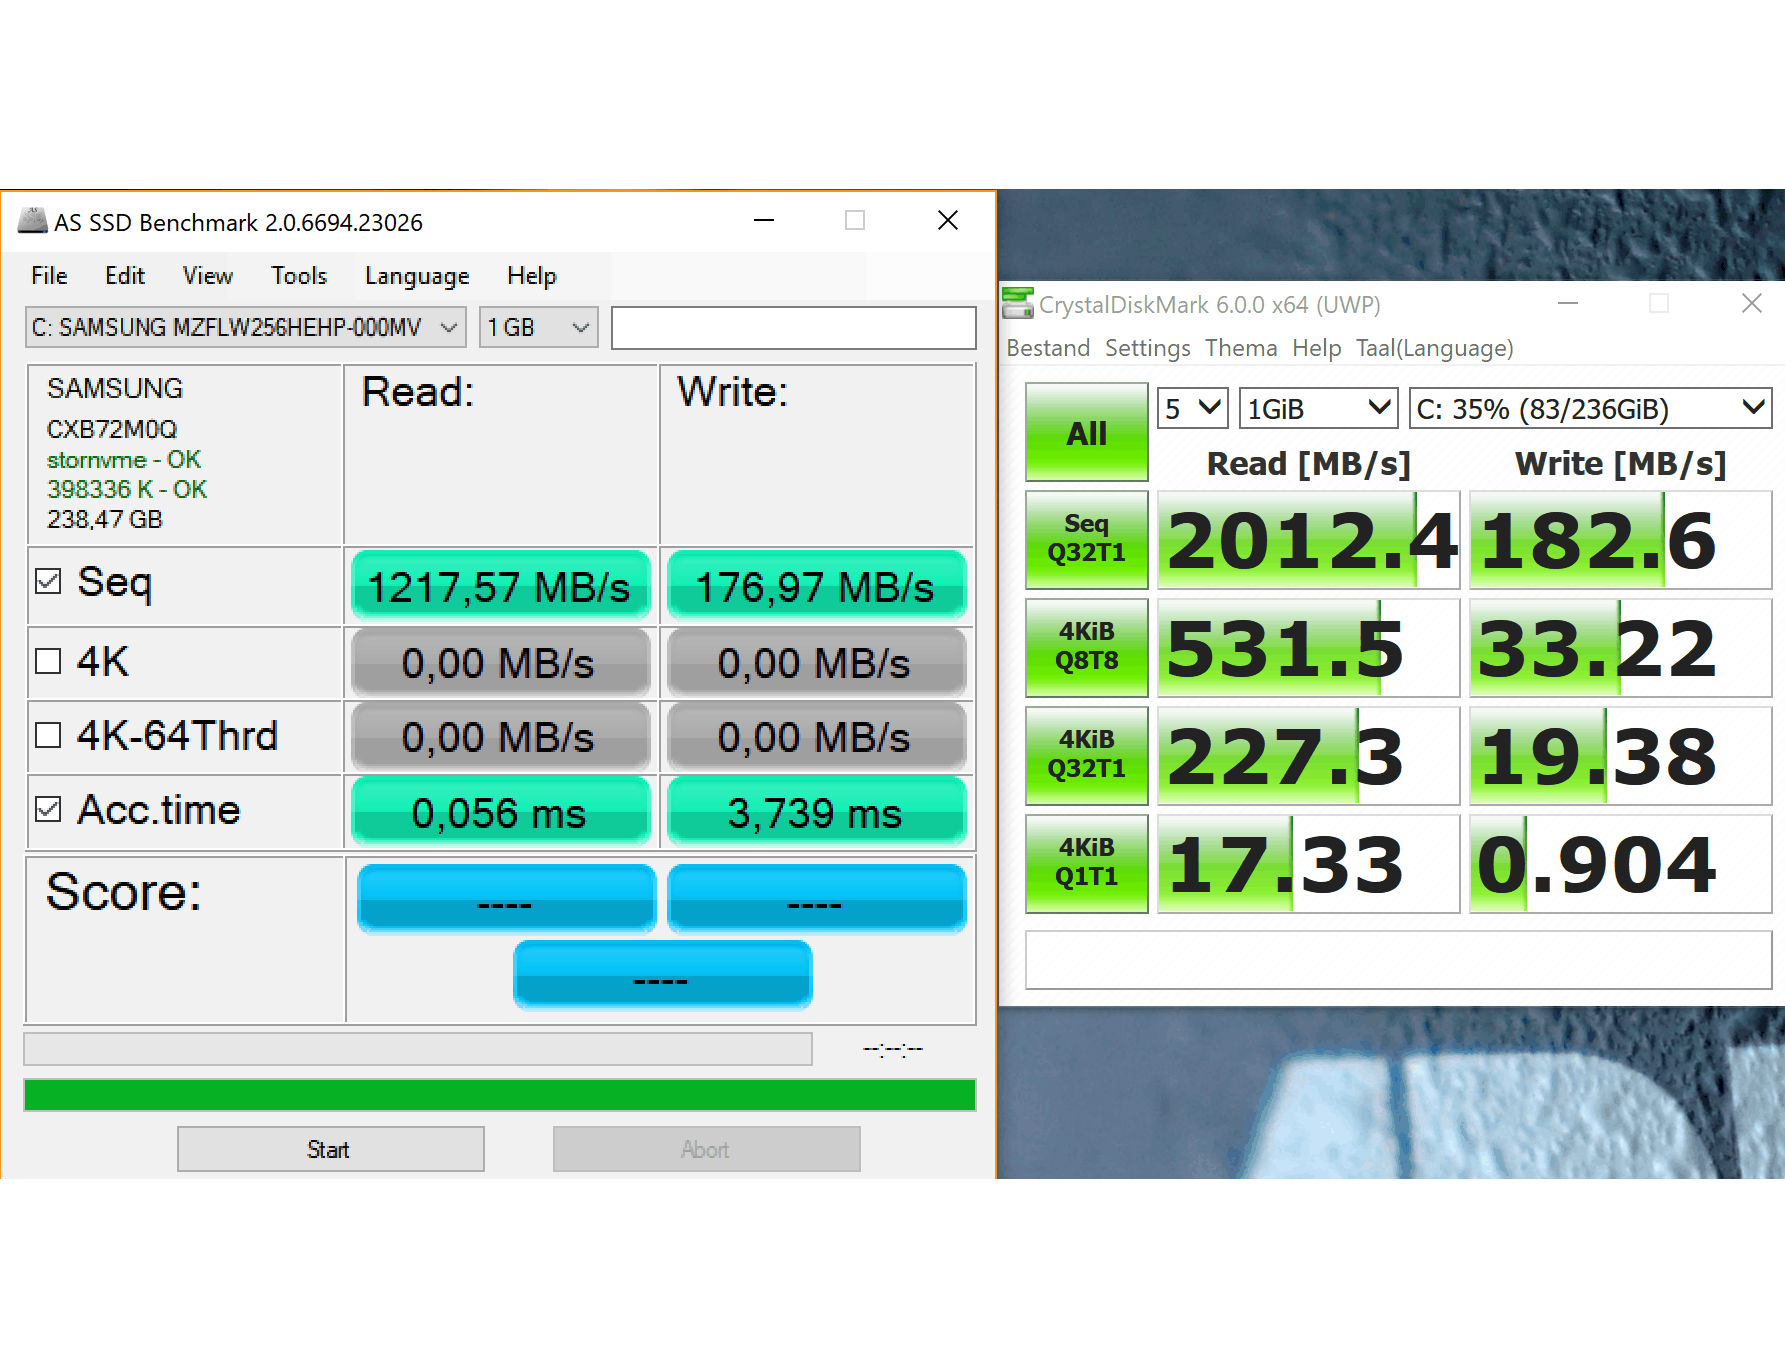Open the 1 GB test size dropdown
The height and width of the screenshot is (1368, 1785).
click(x=539, y=328)
